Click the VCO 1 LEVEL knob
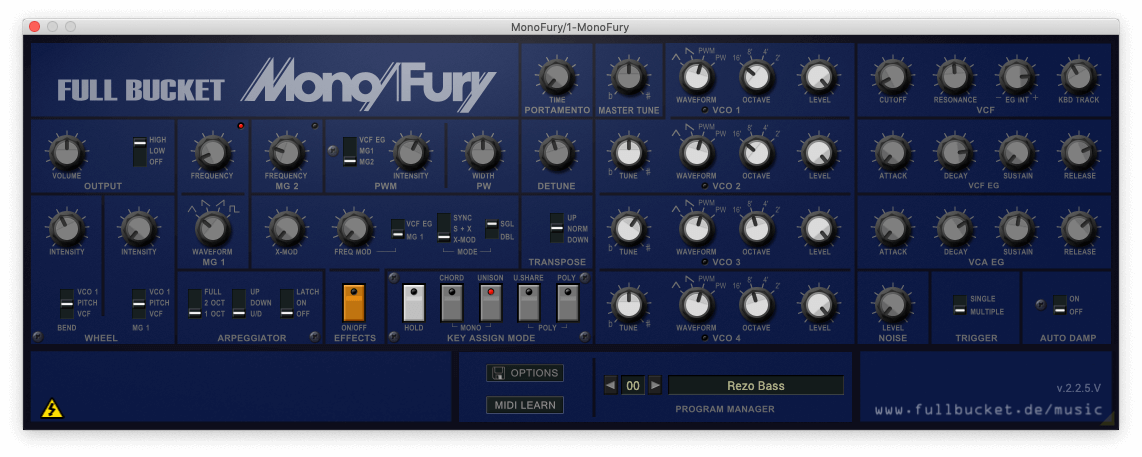 point(819,77)
